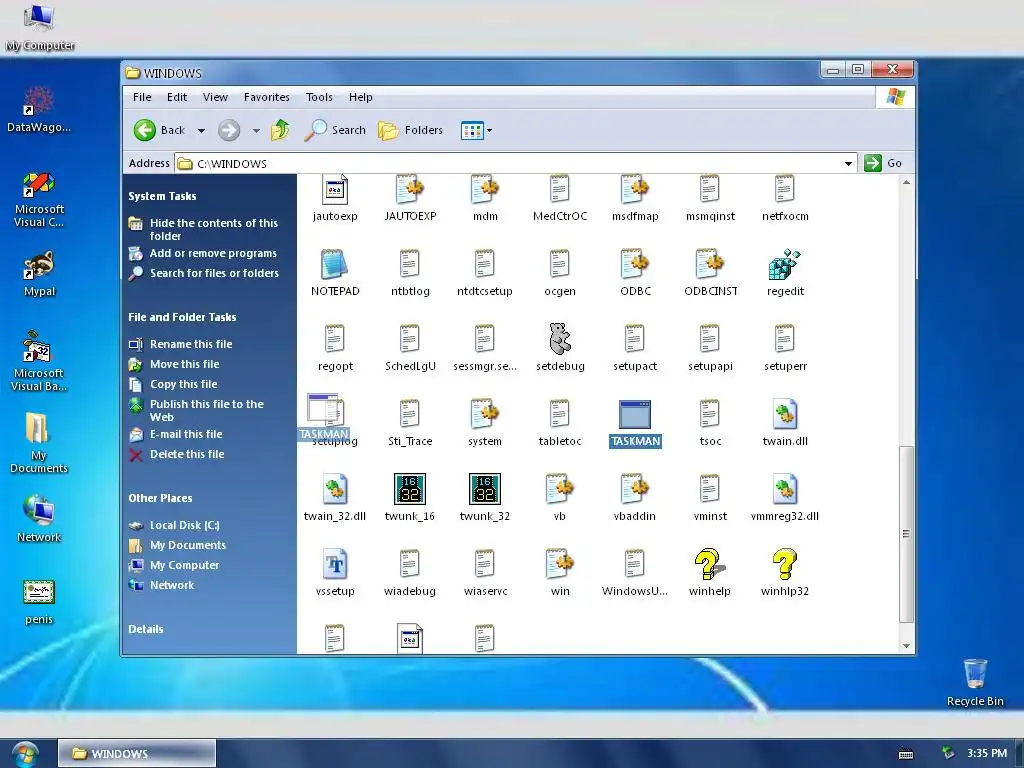Click Delete this file link
Viewport: 1024px width, 768px height.
[187, 454]
